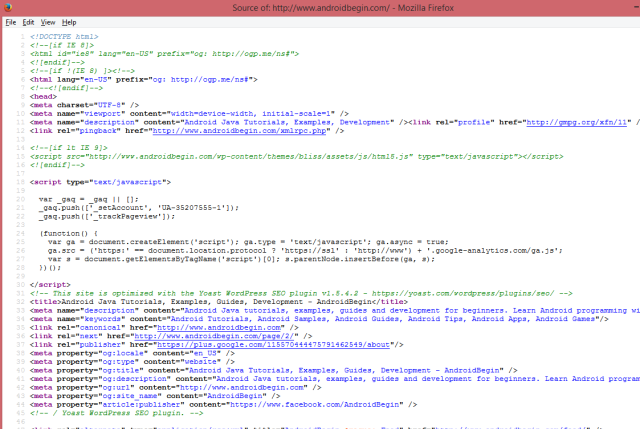
Task: Click the _setAccount UA-35207555-1 line
Action: pos(139,208)
